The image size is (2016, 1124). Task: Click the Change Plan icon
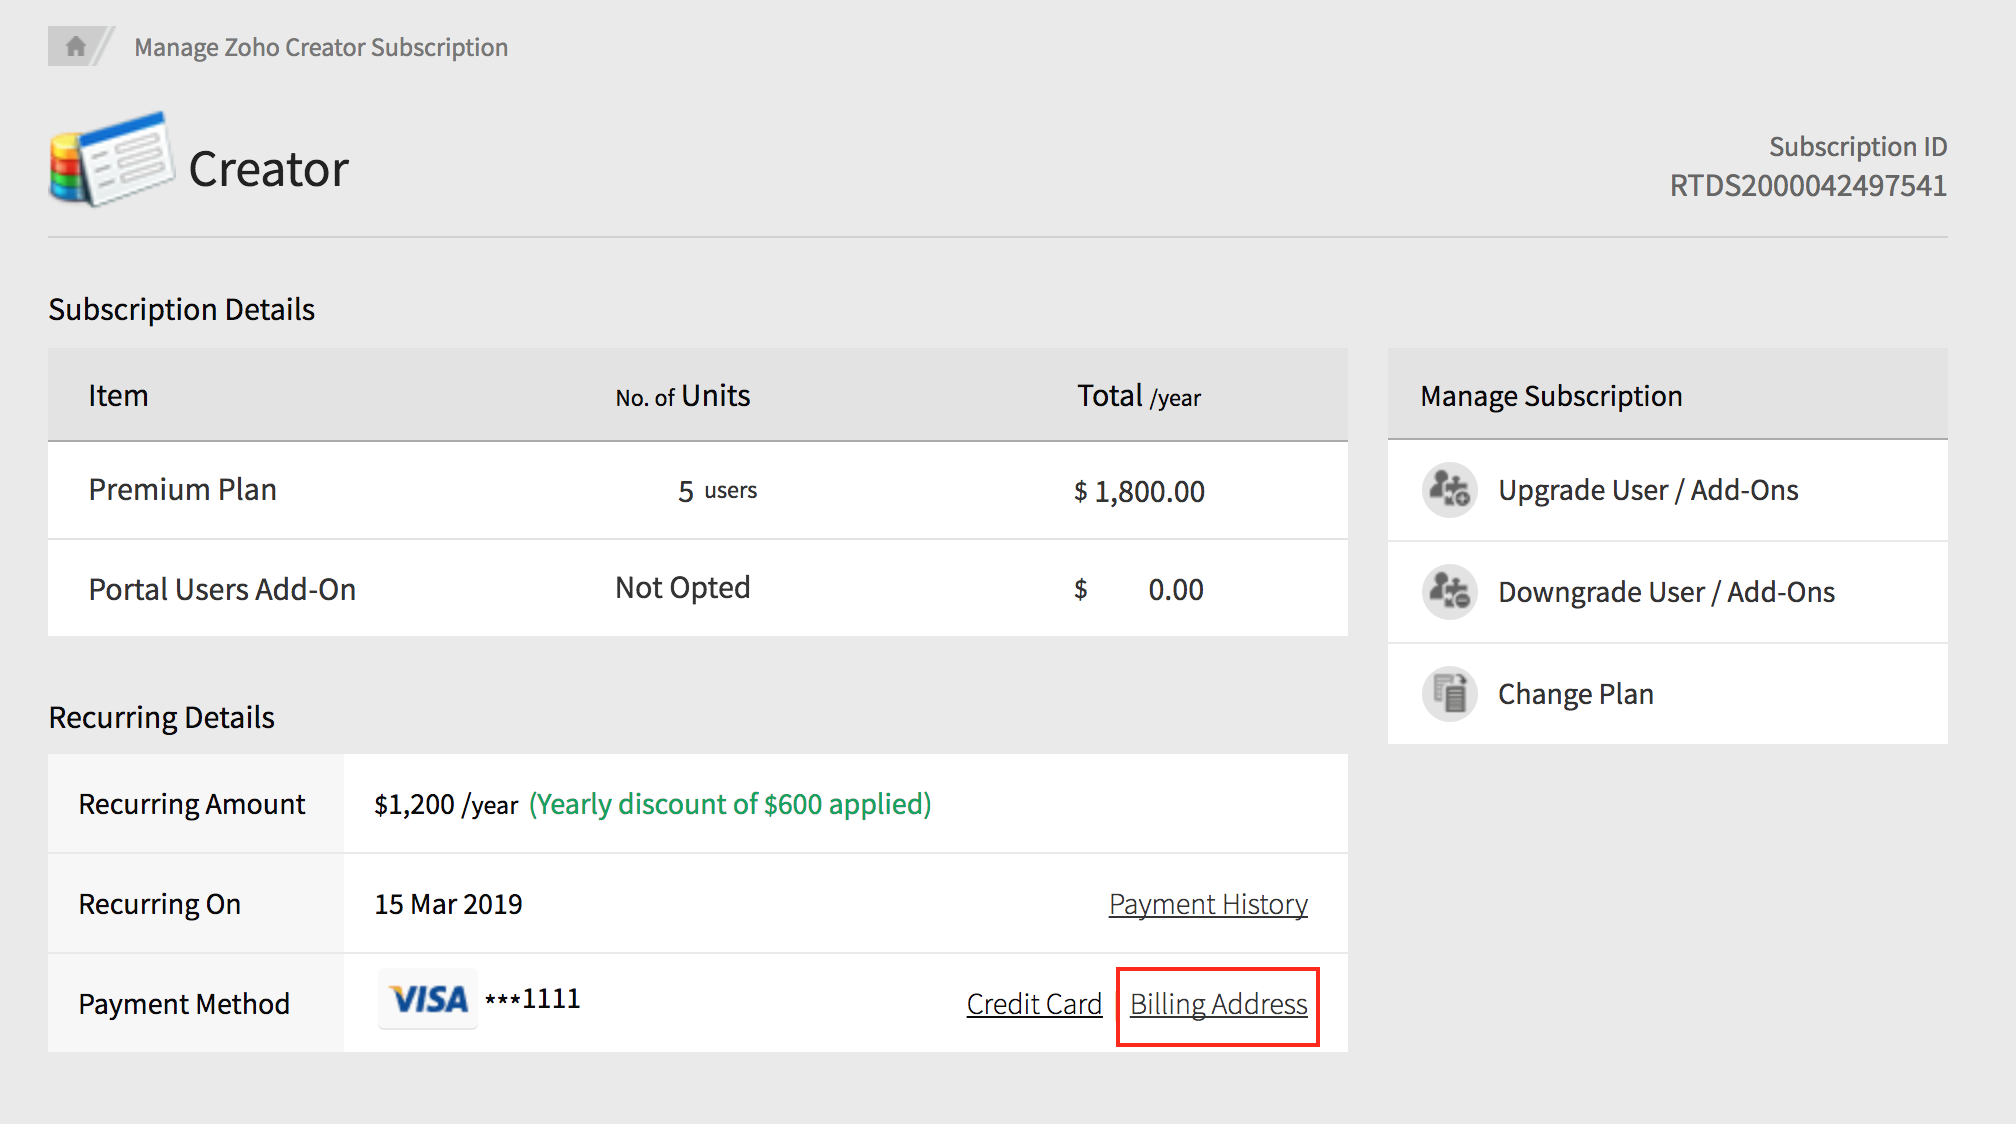pyautogui.click(x=1449, y=694)
